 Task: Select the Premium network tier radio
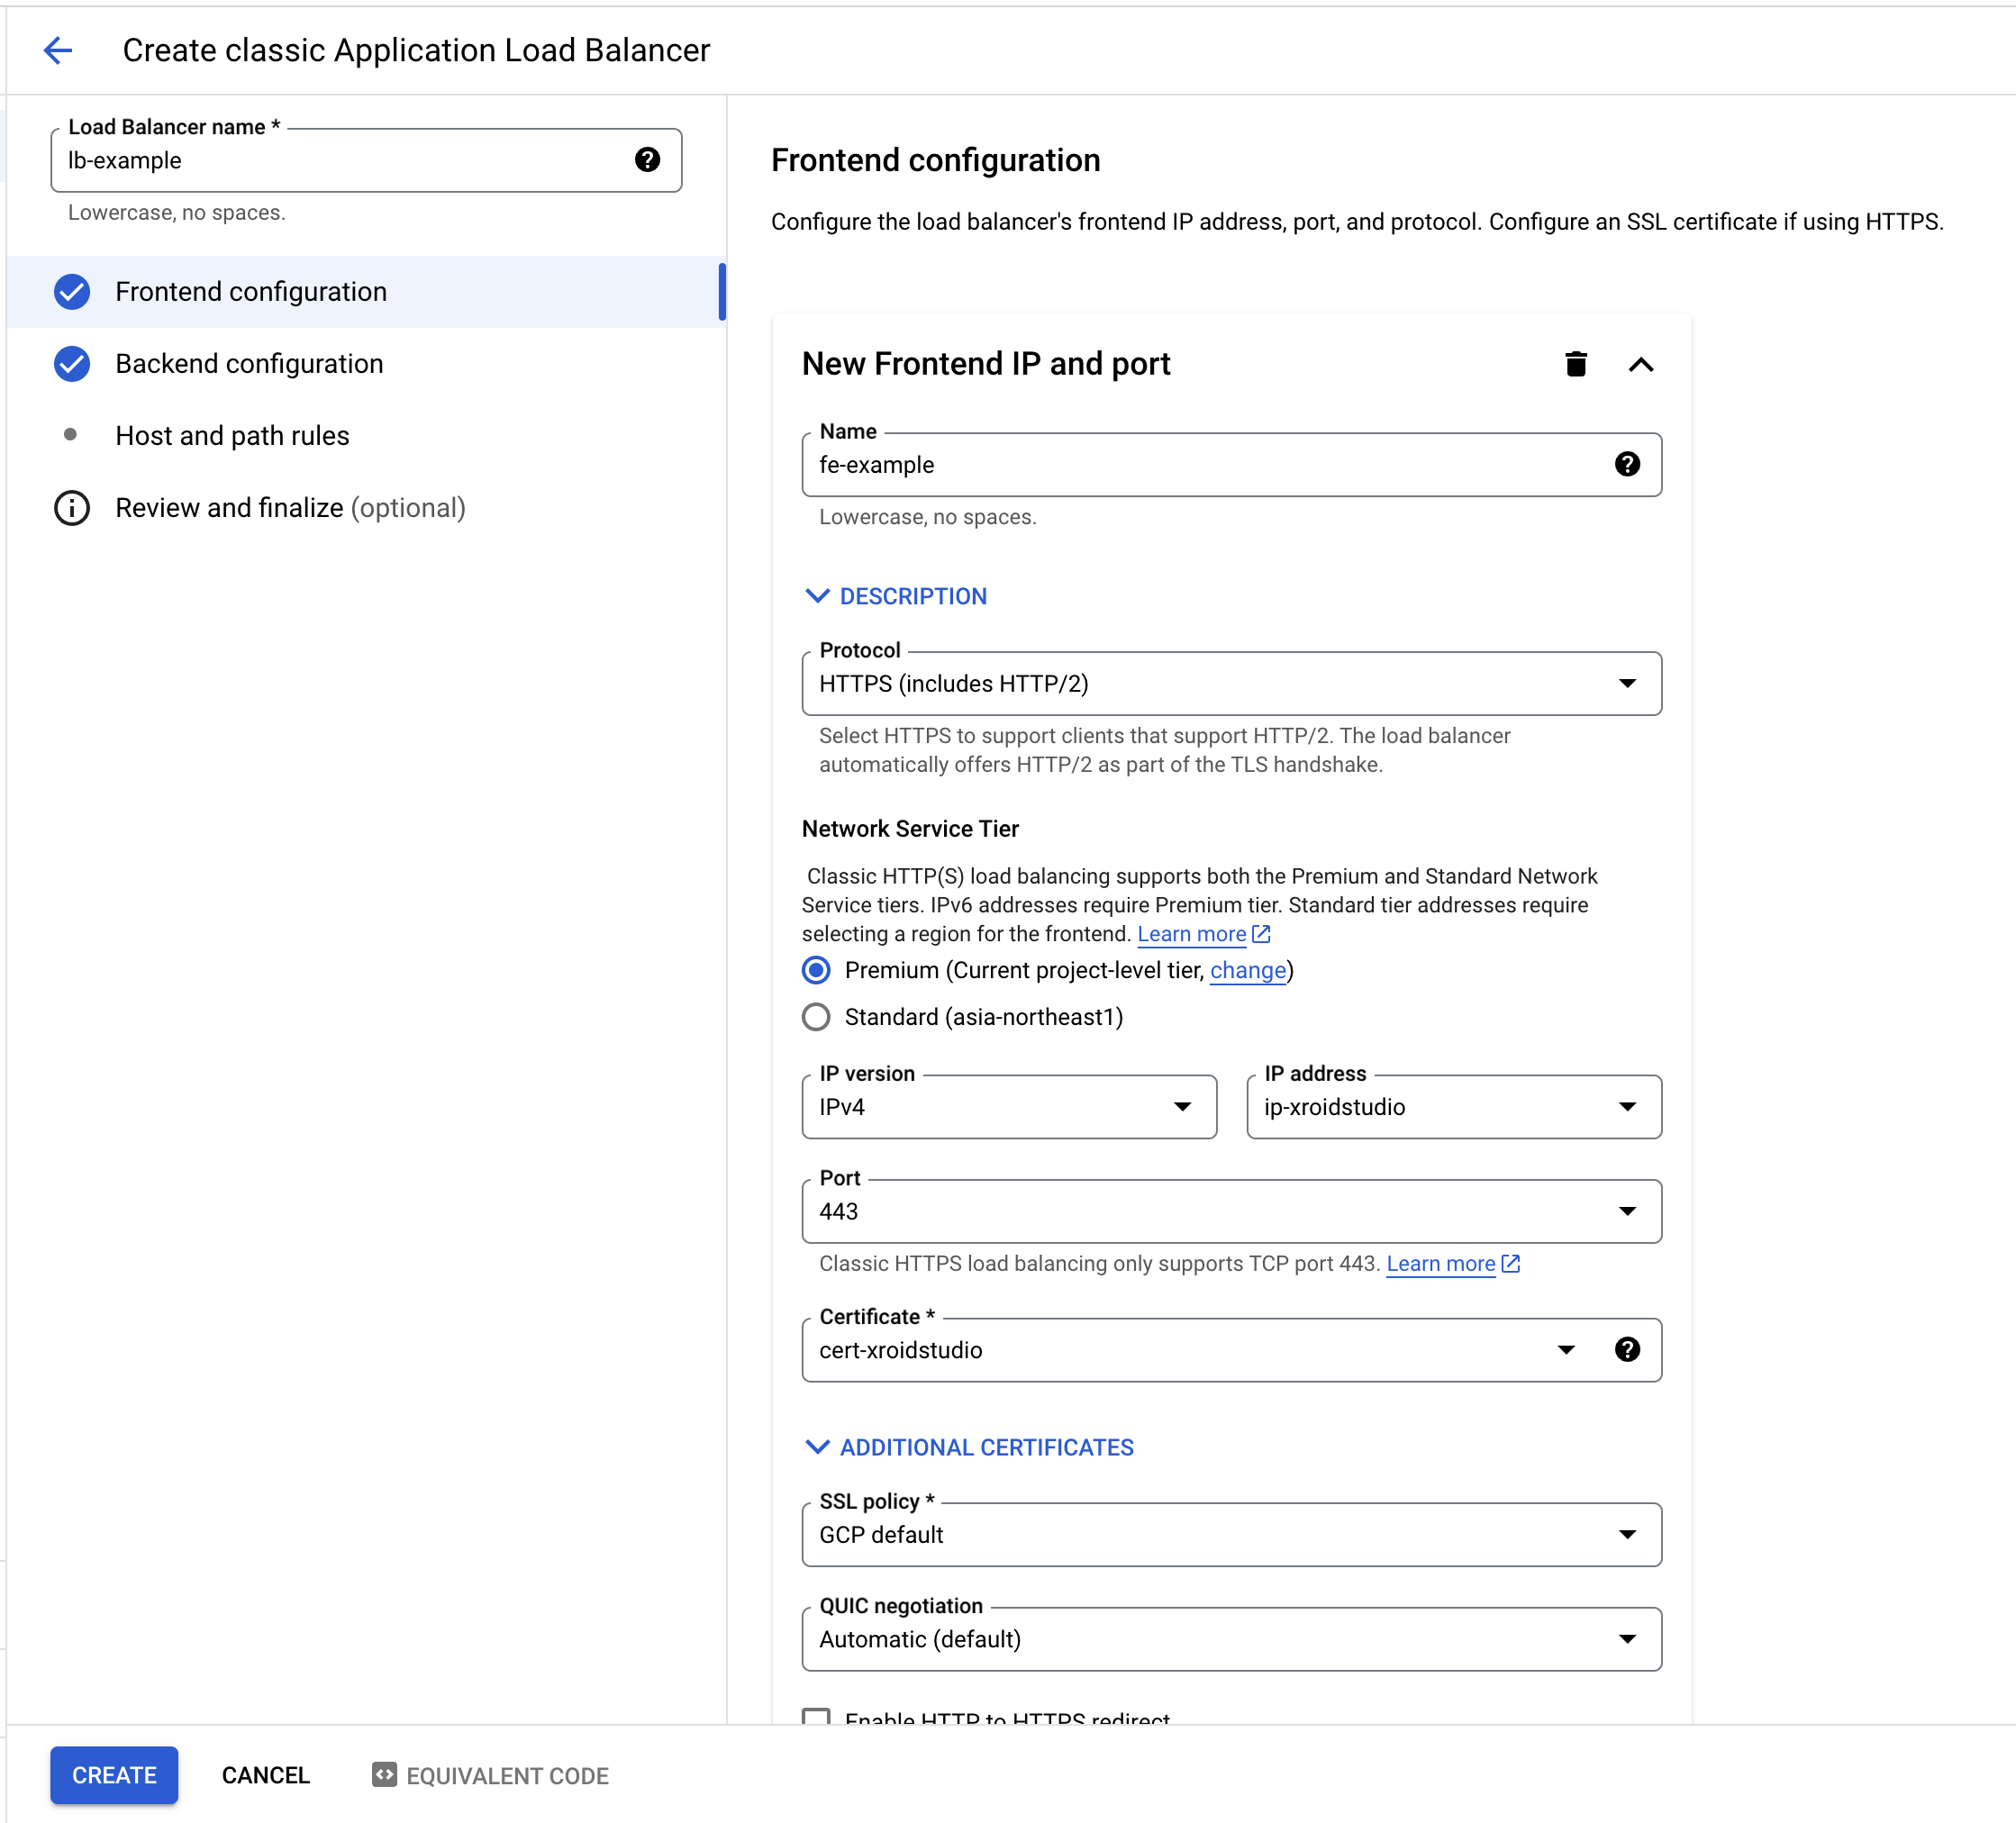tap(816, 970)
